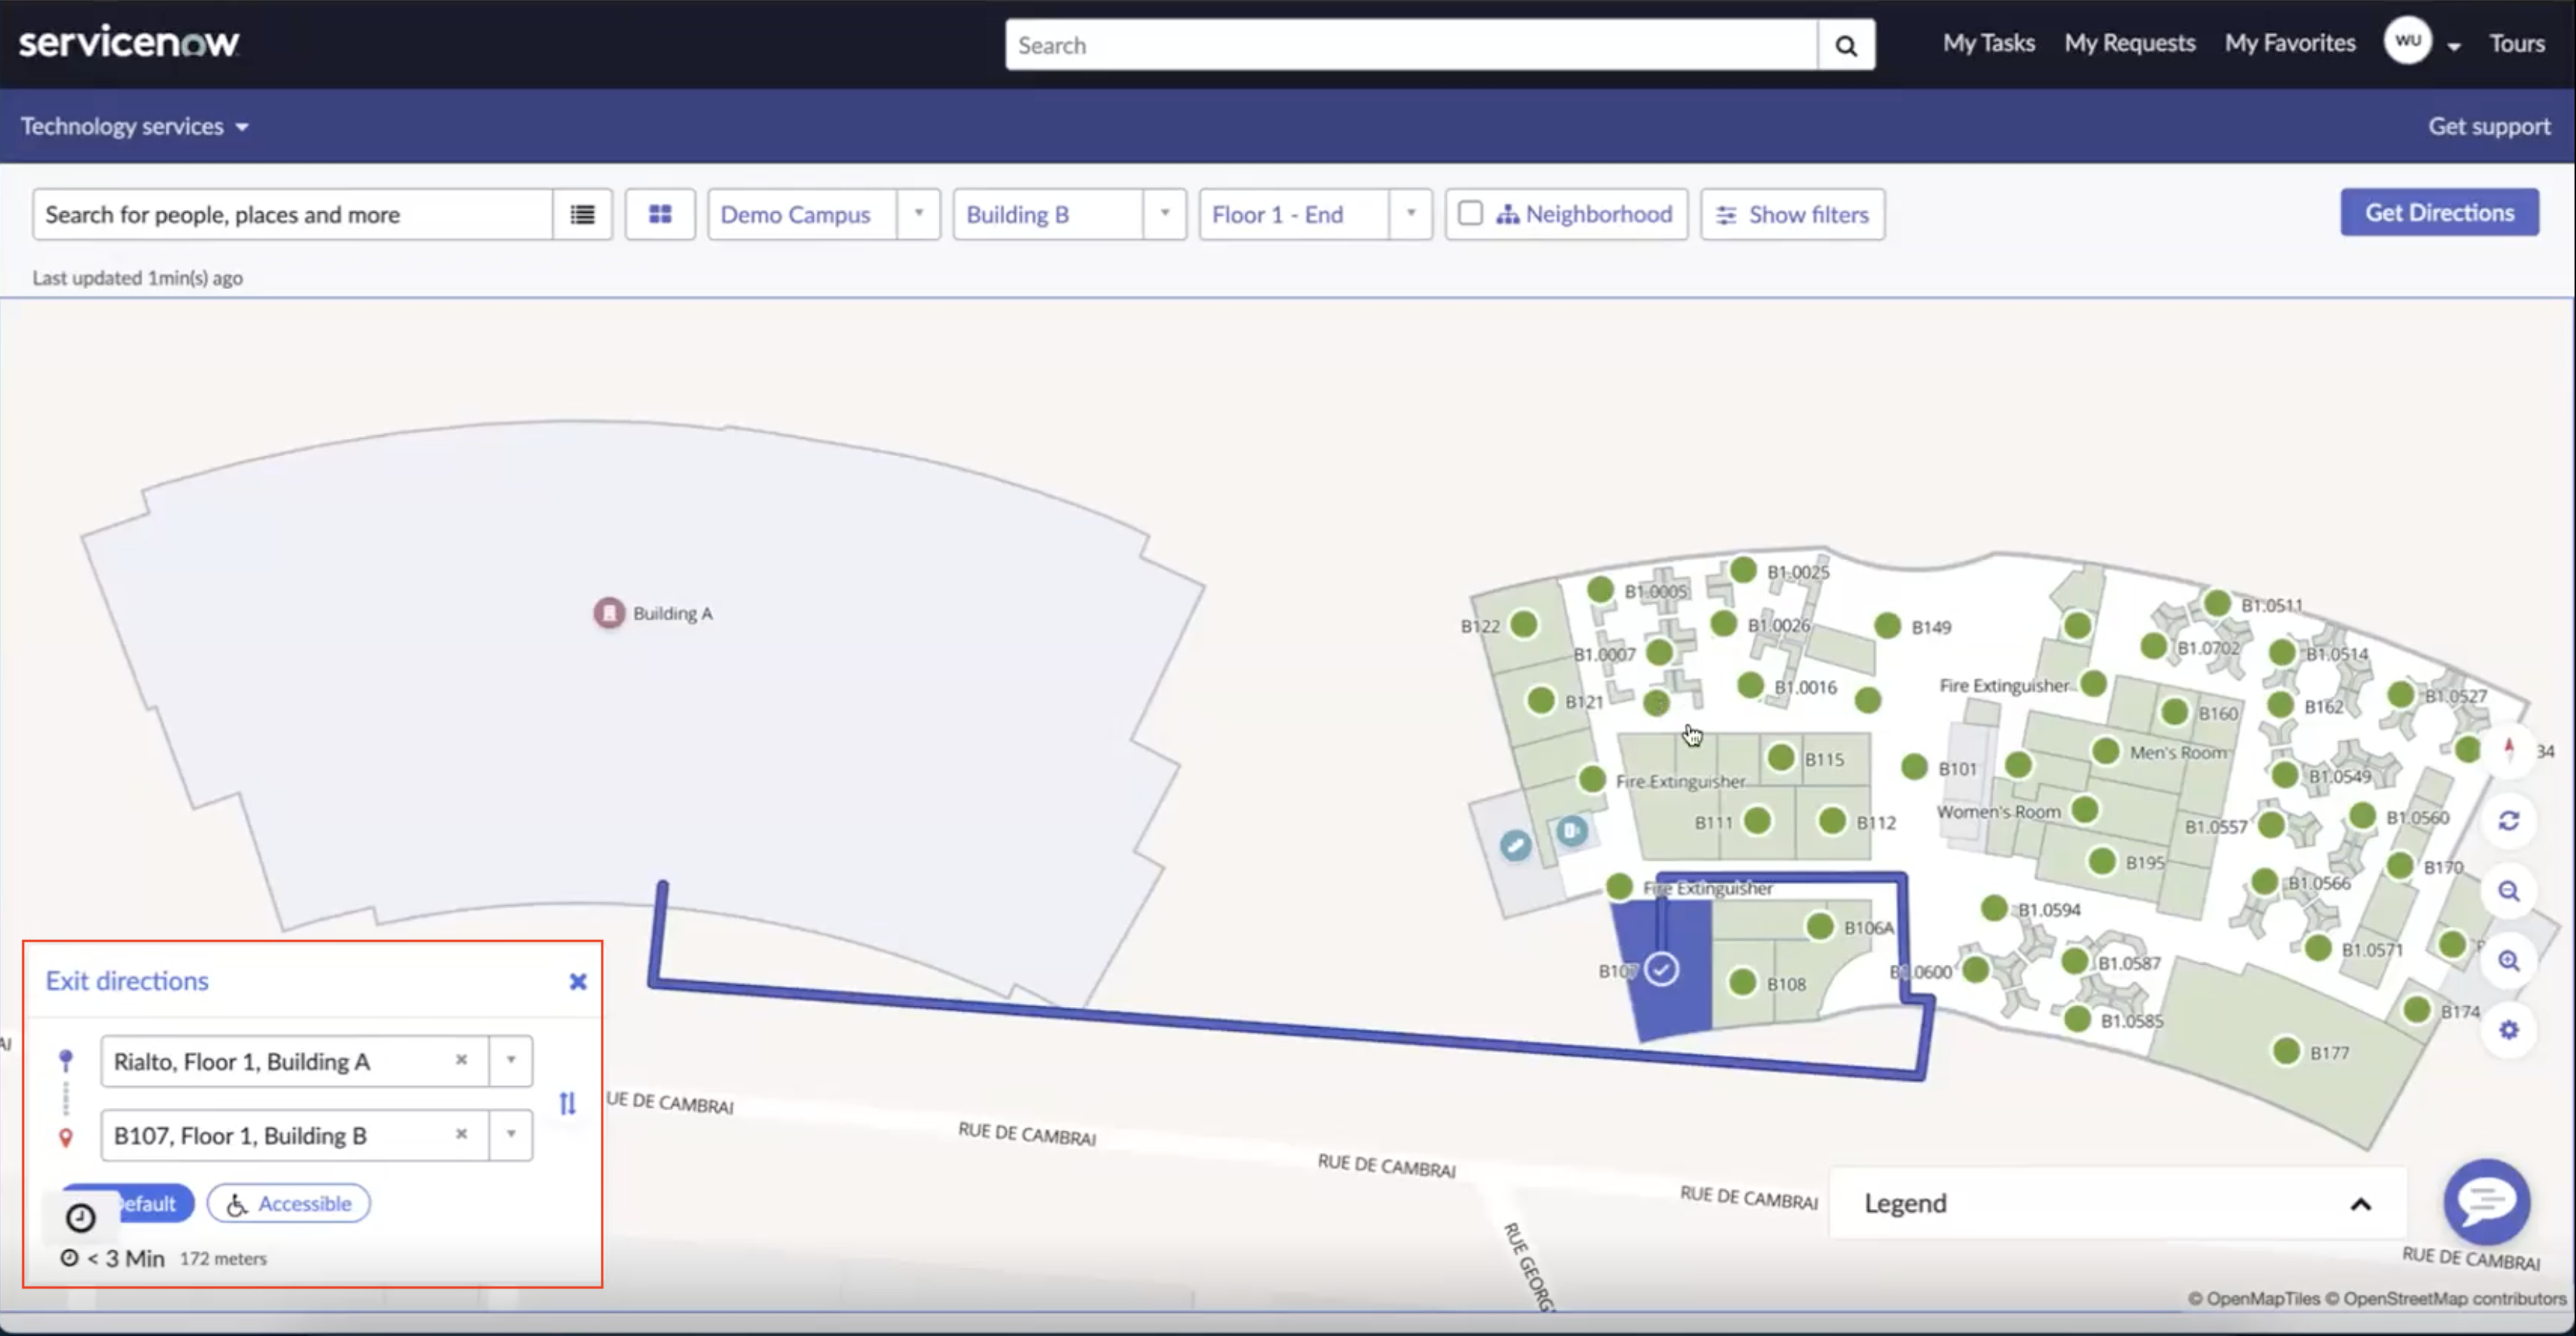This screenshot has height=1336, width=2576.
Task: Select the B177 green room marker
Action: pyautogui.click(x=2286, y=1051)
